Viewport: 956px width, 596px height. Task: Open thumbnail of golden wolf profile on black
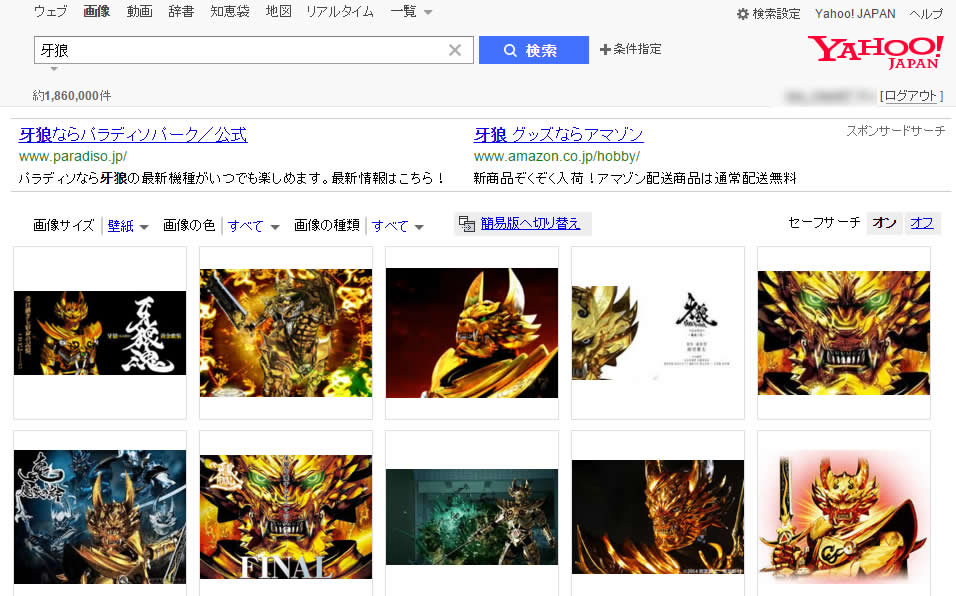coord(658,517)
